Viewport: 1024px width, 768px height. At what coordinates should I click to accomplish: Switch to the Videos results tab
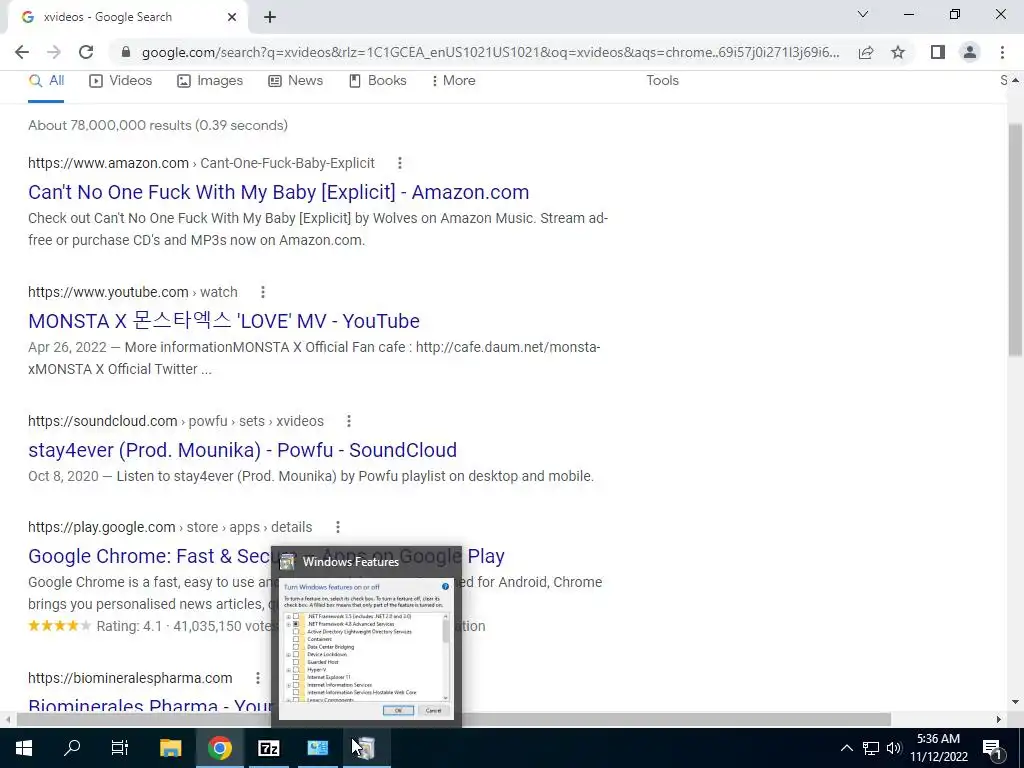121,80
